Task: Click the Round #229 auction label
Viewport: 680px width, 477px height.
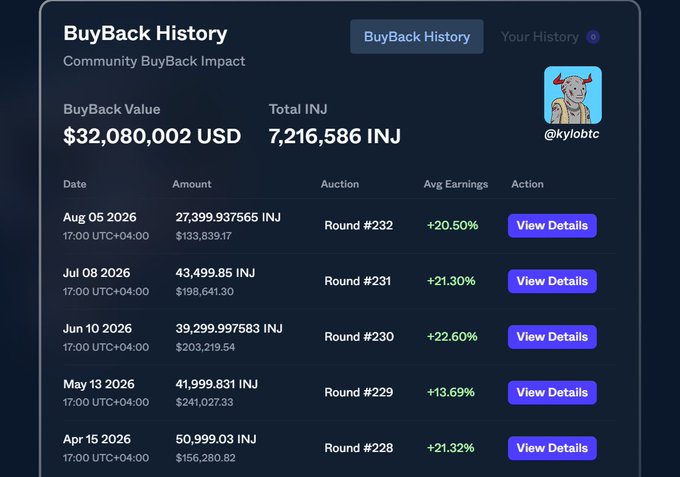Action: point(359,392)
